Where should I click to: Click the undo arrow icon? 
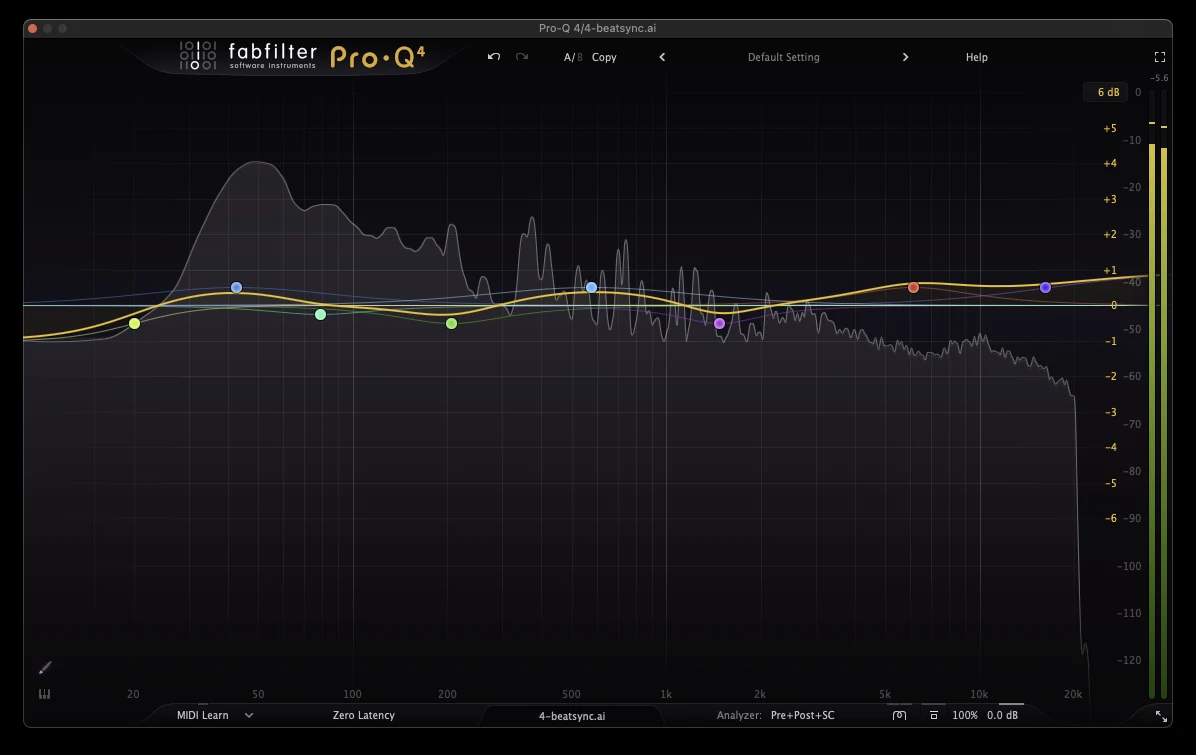494,56
